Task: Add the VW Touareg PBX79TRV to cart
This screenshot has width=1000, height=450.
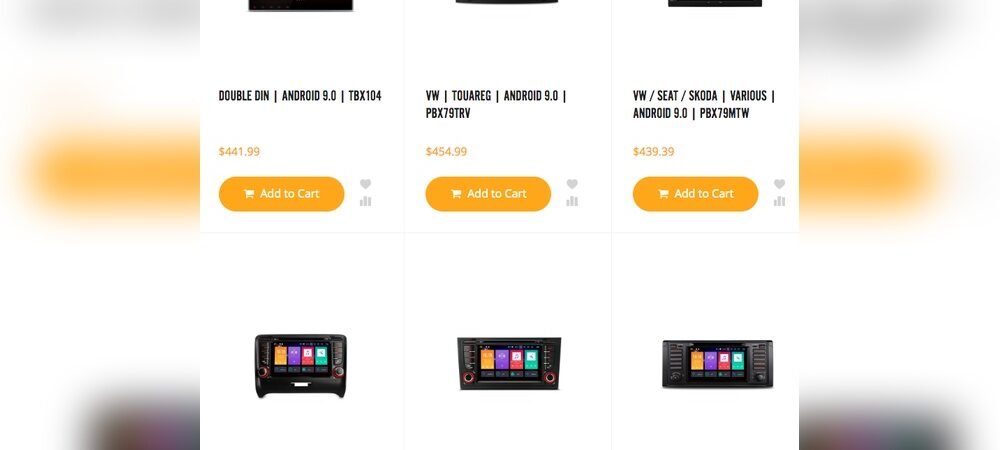Action: point(488,194)
